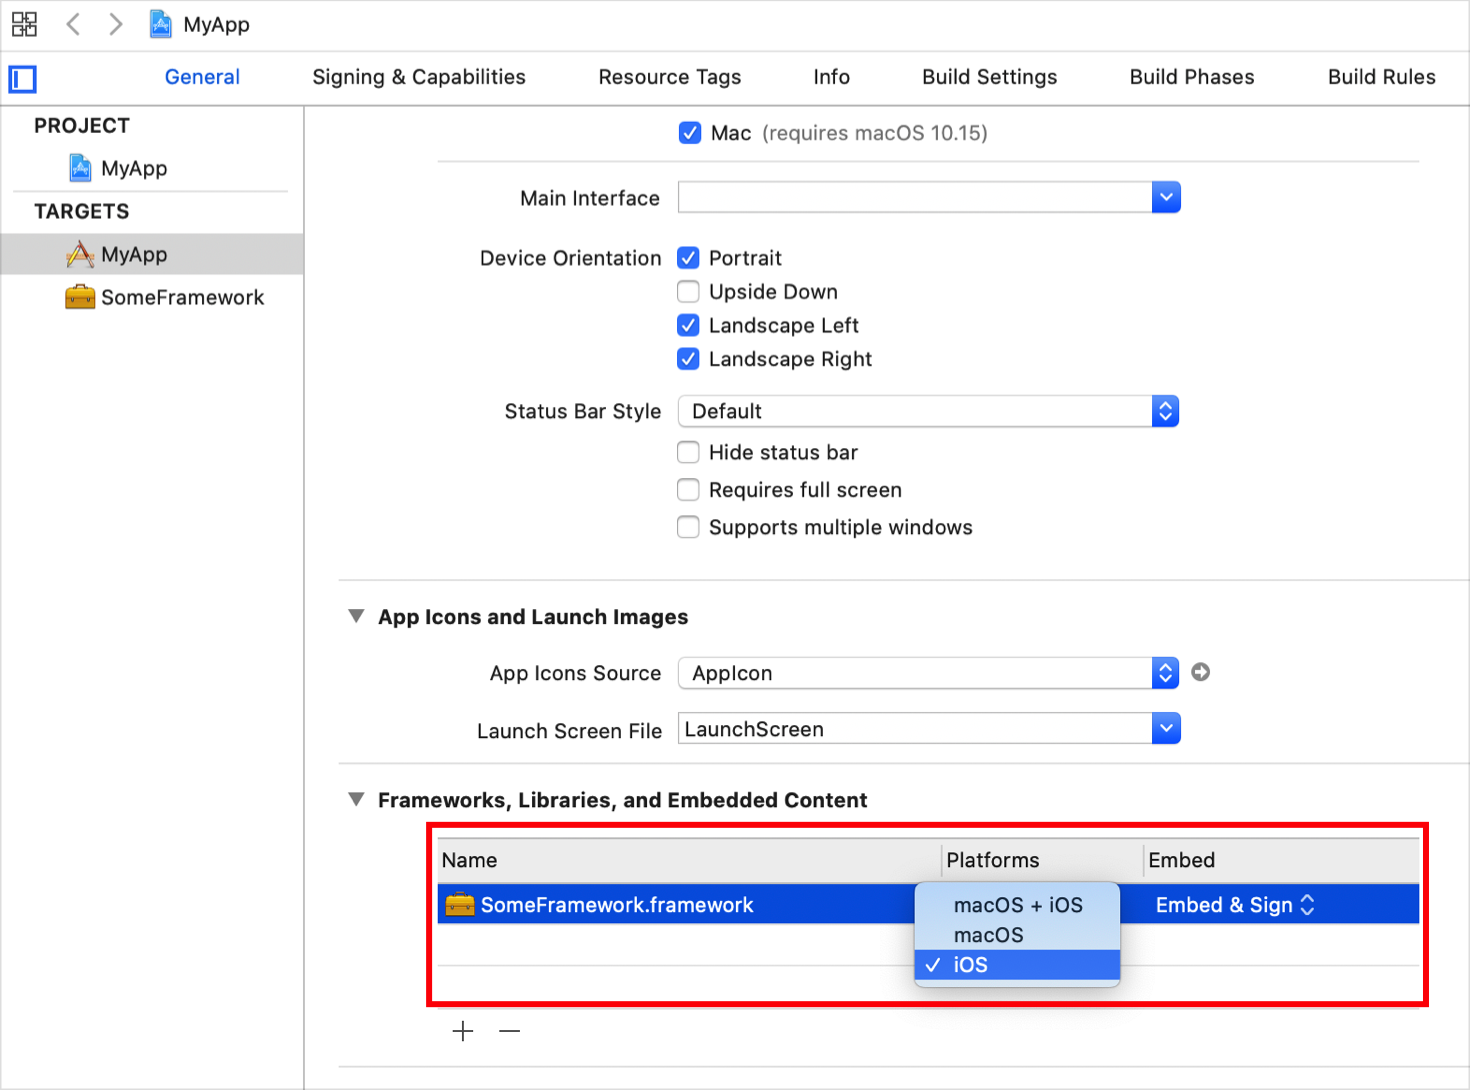
Task: Open the Info tab
Action: pyautogui.click(x=832, y=77)
